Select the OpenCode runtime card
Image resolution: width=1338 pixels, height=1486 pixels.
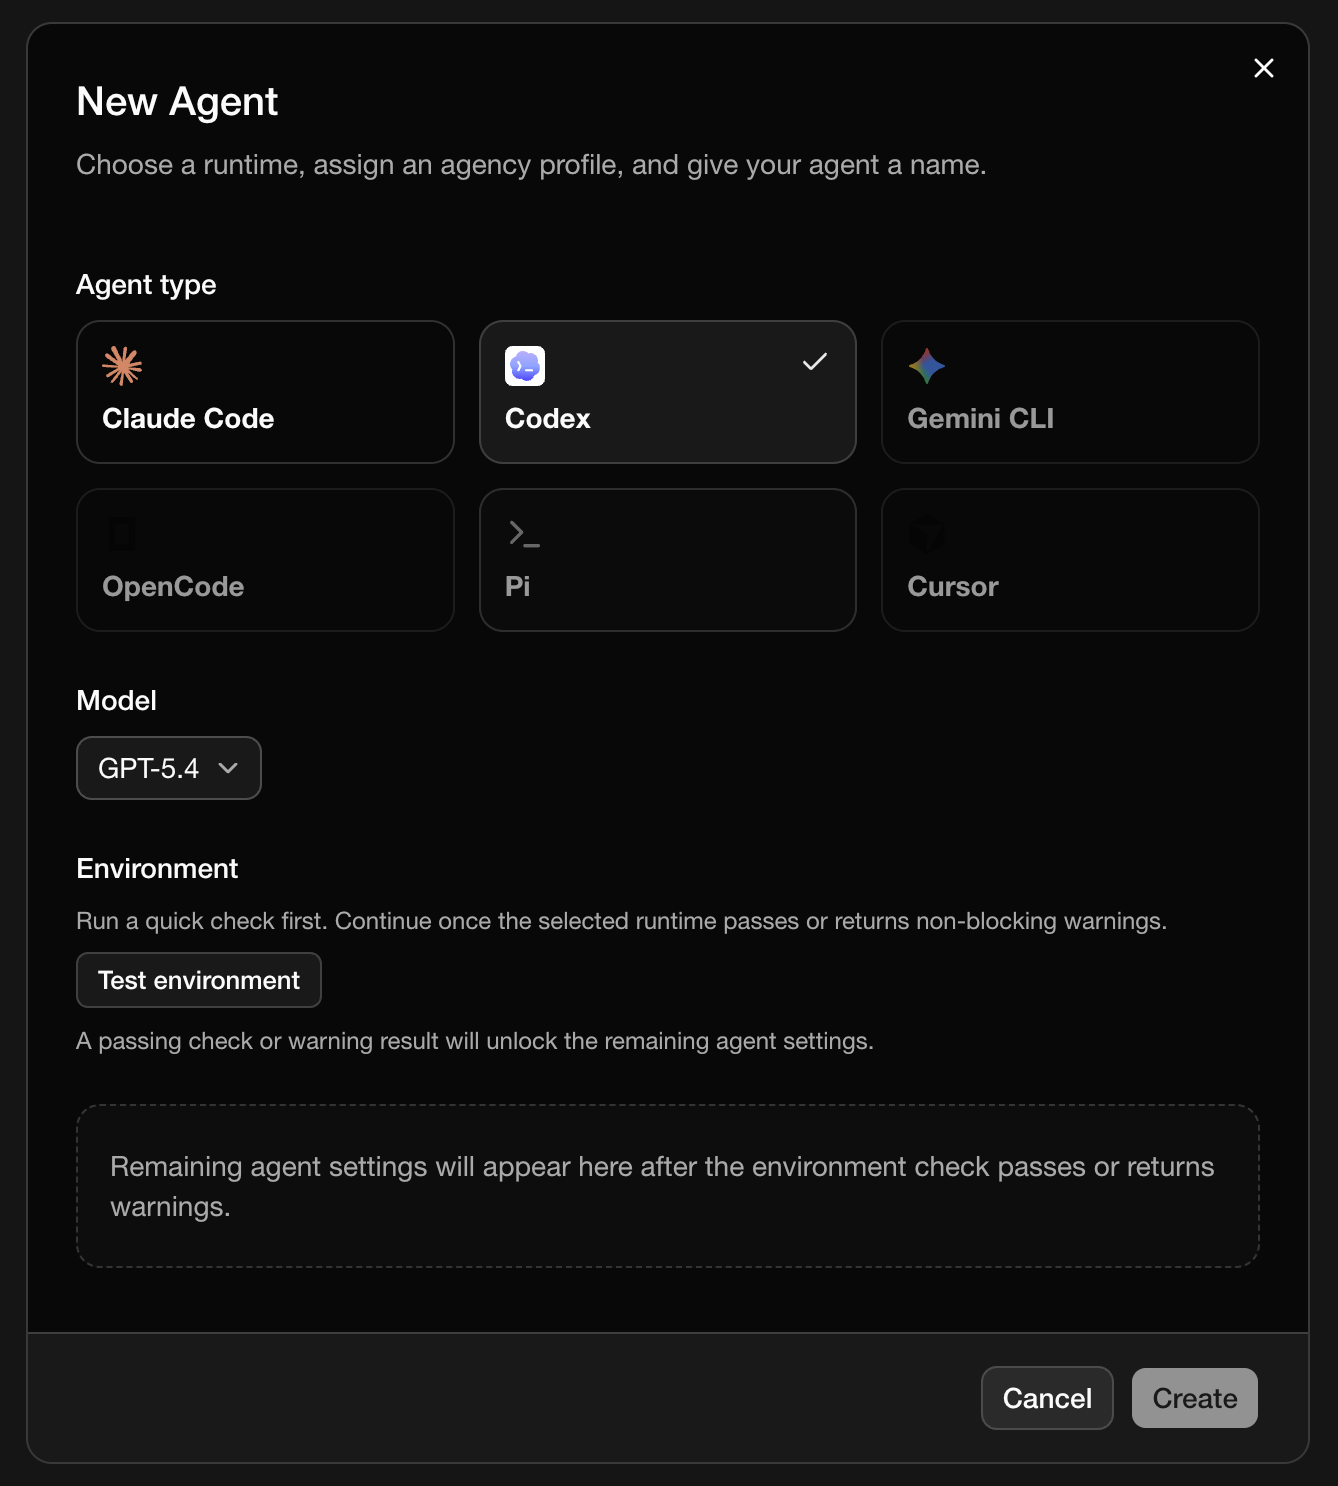click(x=265, y=560)
